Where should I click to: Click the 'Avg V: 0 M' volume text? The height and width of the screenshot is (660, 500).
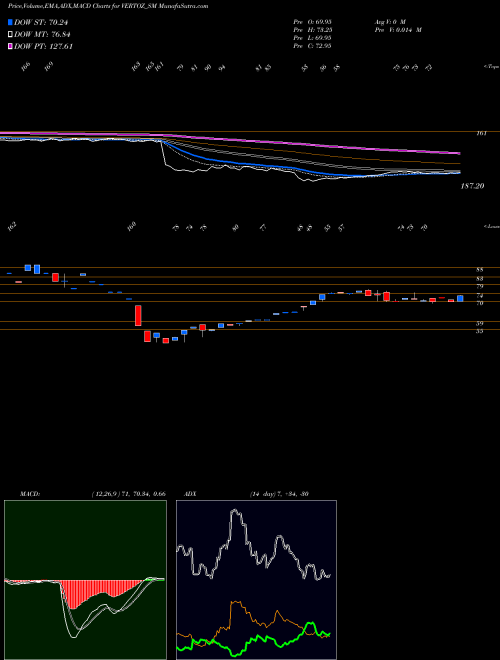tap(389, 21)
